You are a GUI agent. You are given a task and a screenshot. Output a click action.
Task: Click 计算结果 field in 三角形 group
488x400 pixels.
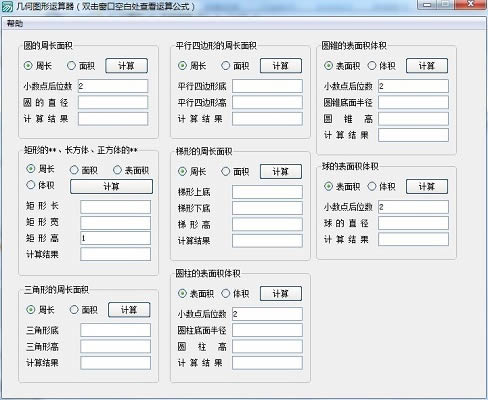point(115,363)
